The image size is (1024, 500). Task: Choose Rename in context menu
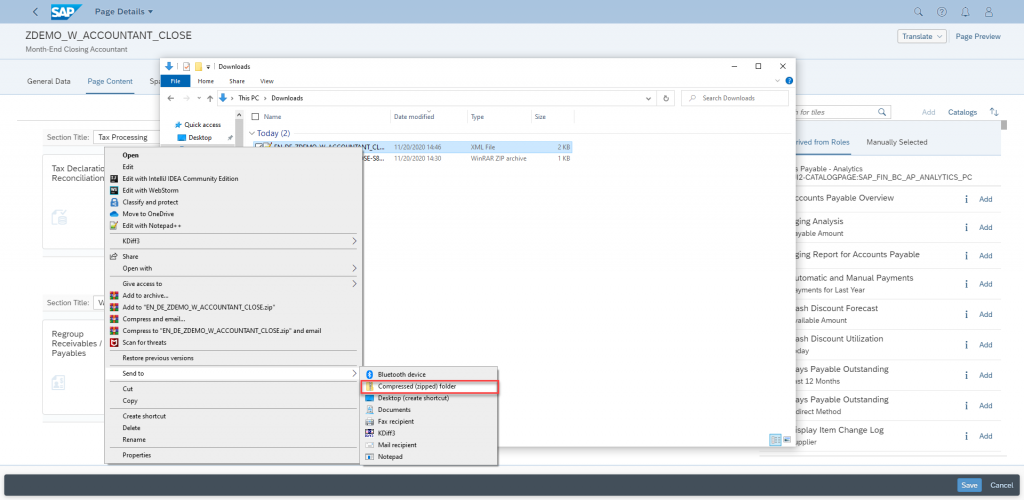pyautogui.click(x=134, y=439)
